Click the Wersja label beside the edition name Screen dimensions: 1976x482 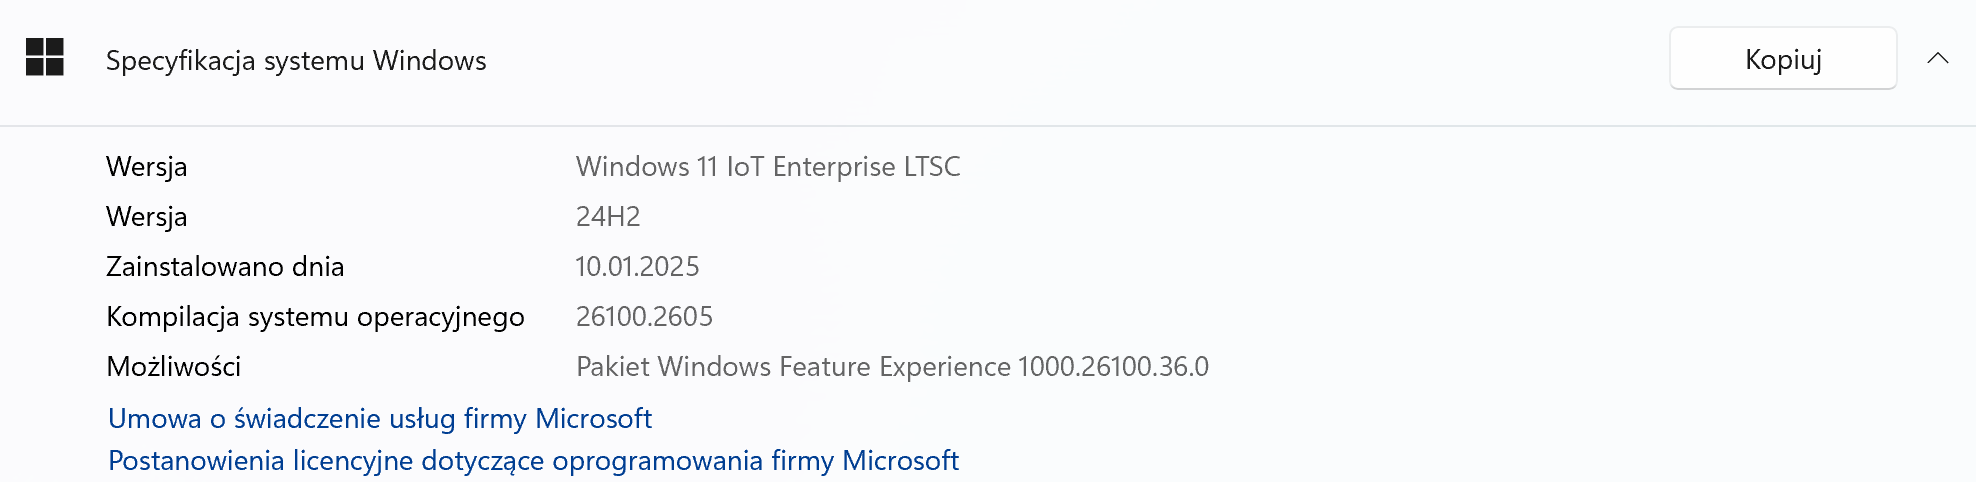point(146,167)
